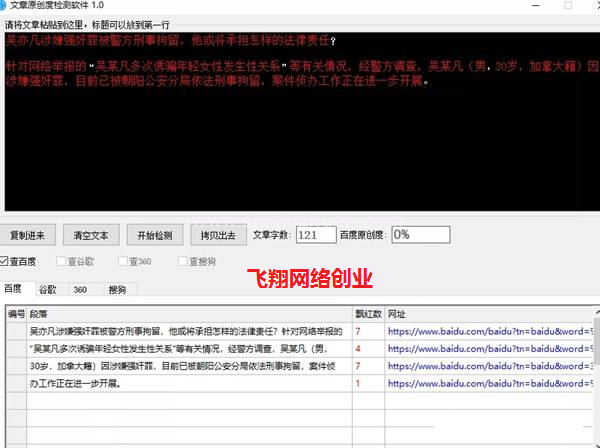Click the 百度原创度 field showing 0%
Viewport: 600px width, 448px height.
[420, 234]
